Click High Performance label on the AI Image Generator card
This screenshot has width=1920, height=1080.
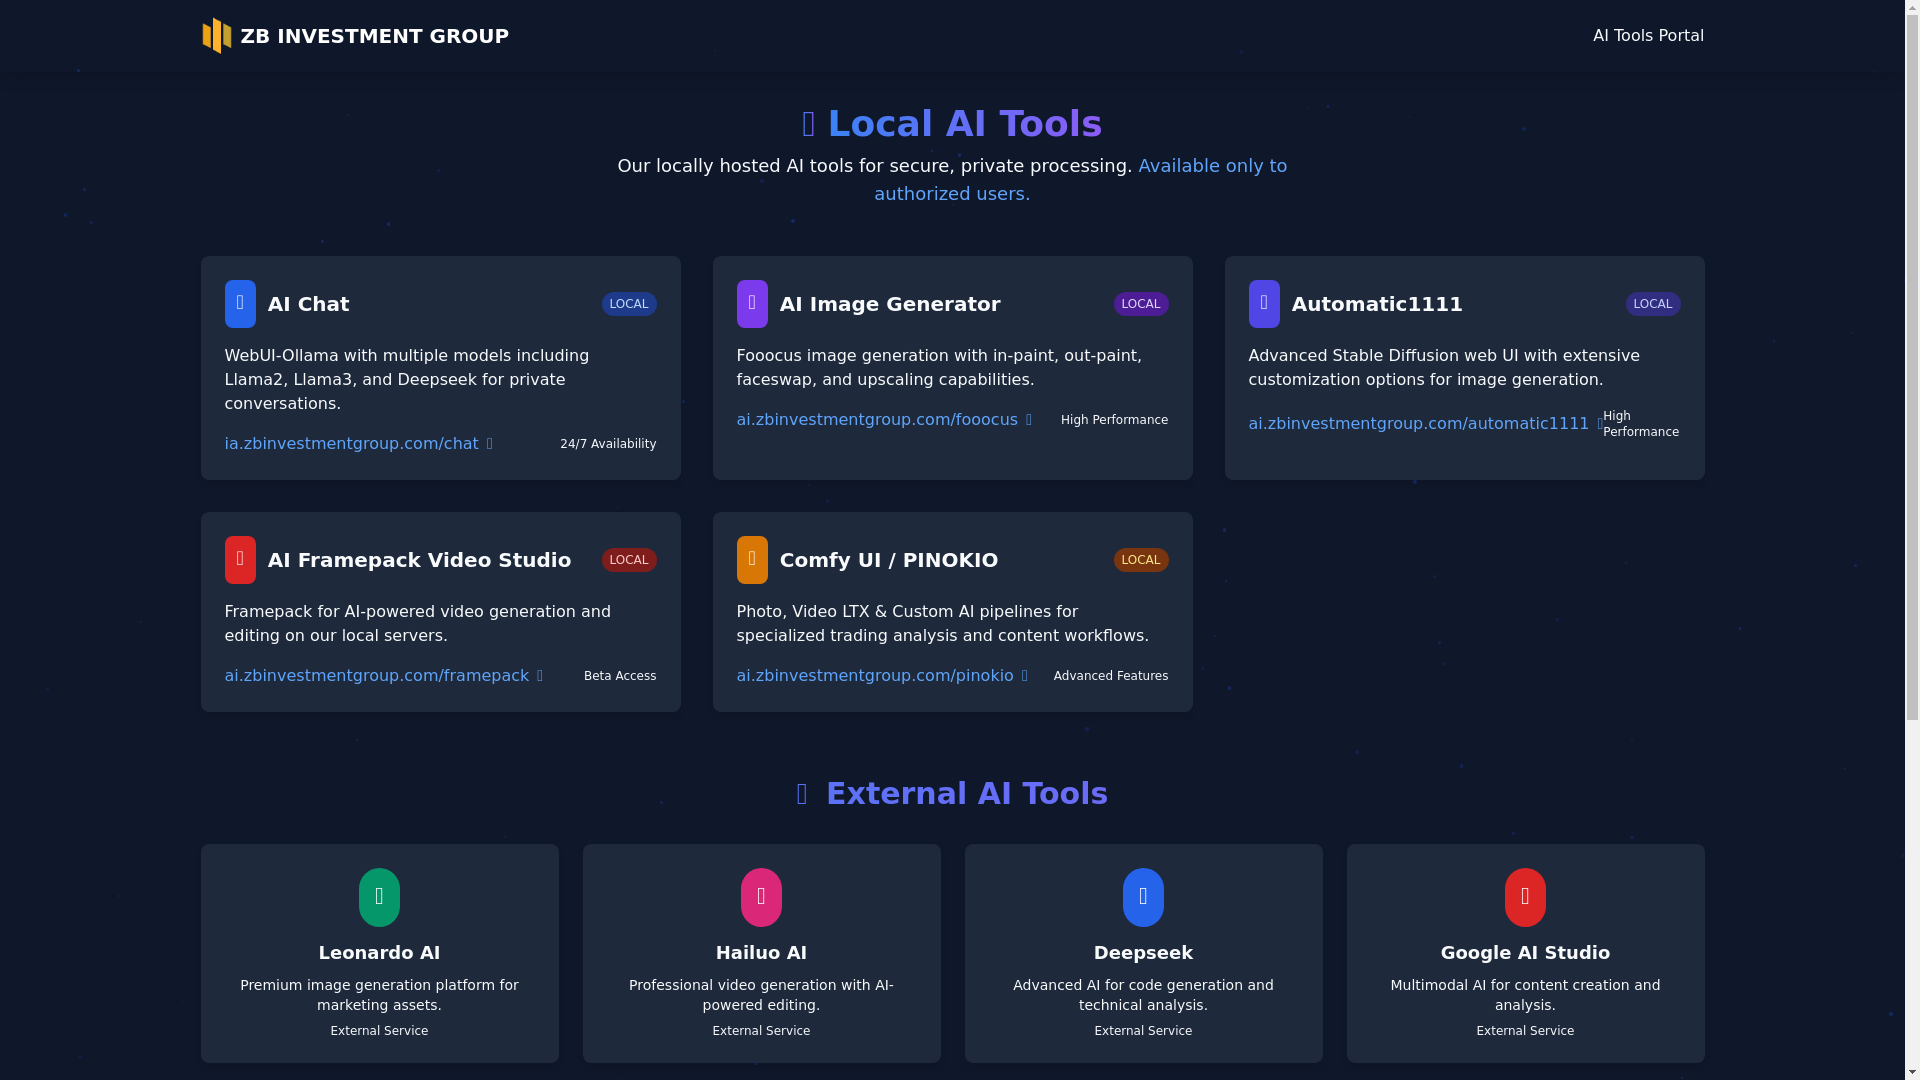click(x=1114, y=420)
